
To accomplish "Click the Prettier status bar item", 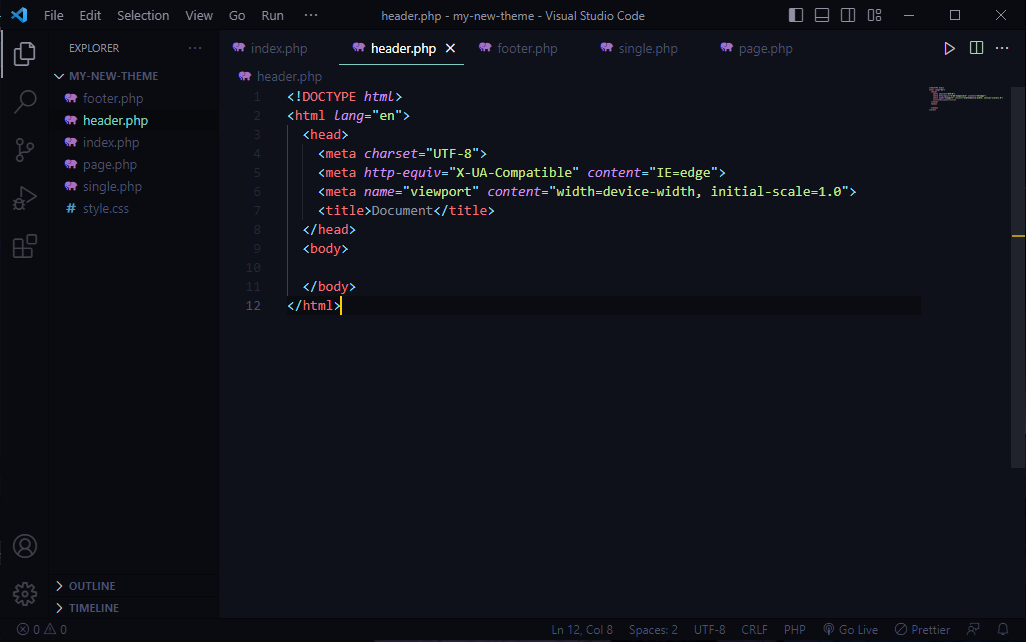I will click(923, 630).
